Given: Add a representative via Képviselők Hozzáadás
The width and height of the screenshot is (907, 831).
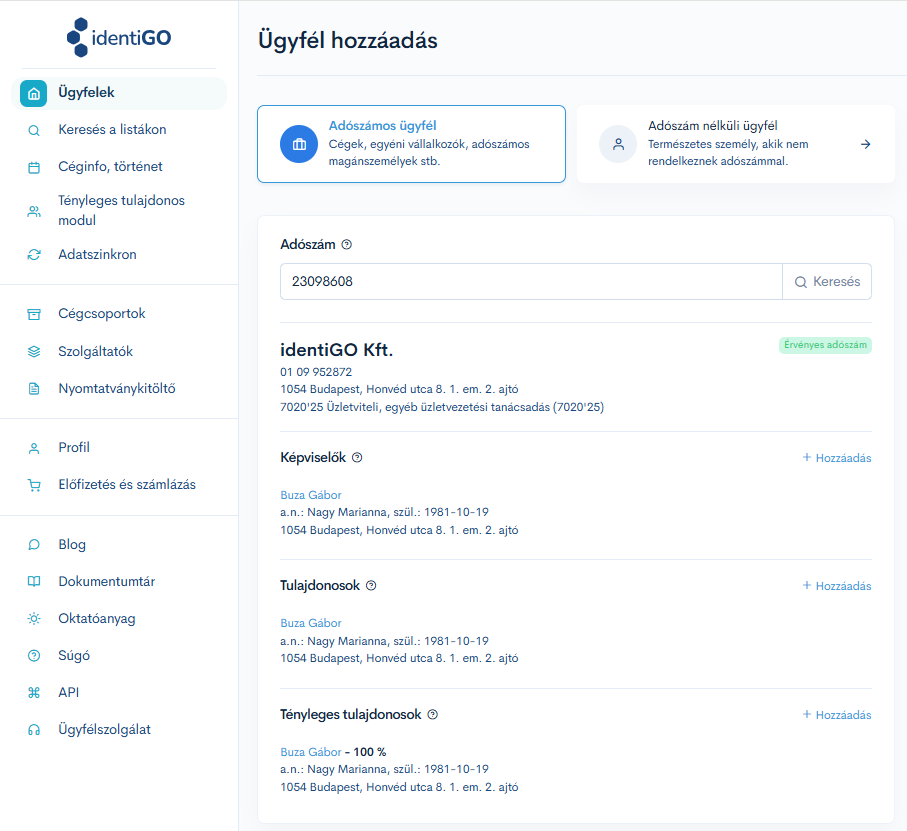Looking at the screenshot, I should tap(836, 458).
